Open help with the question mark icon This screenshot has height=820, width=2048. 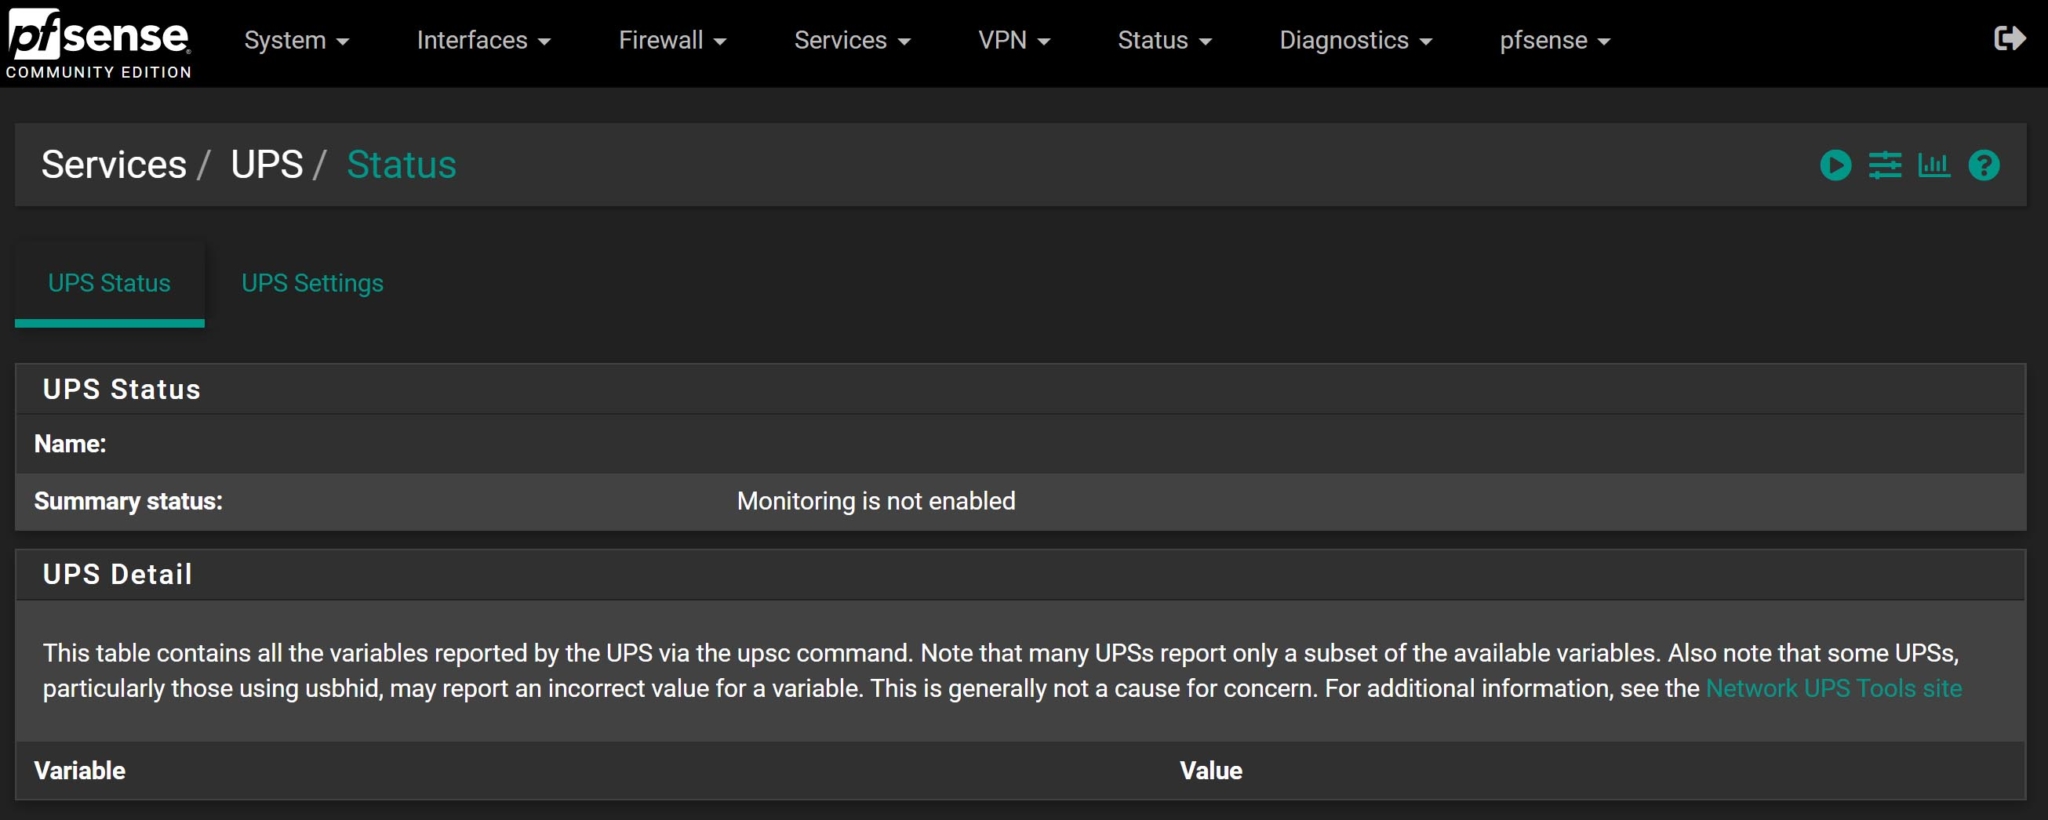pos(1984,165)
